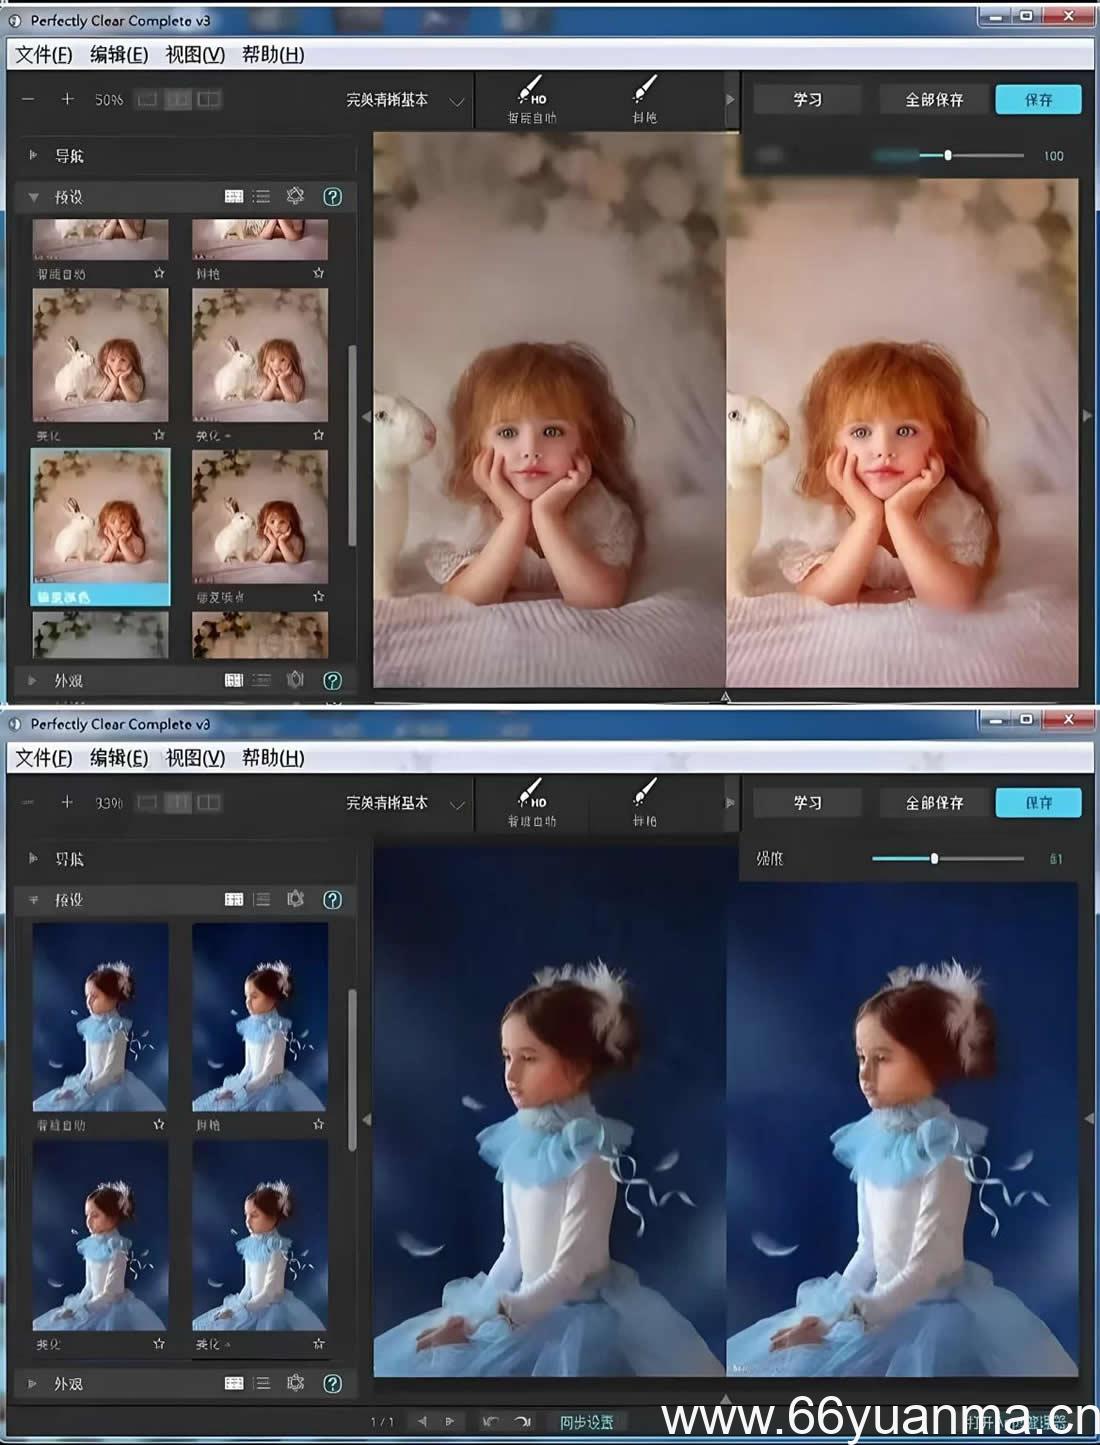Screen dimensions: 1100x1445
Task: Collapse 预设 panel in upper window
Action: 33,197
